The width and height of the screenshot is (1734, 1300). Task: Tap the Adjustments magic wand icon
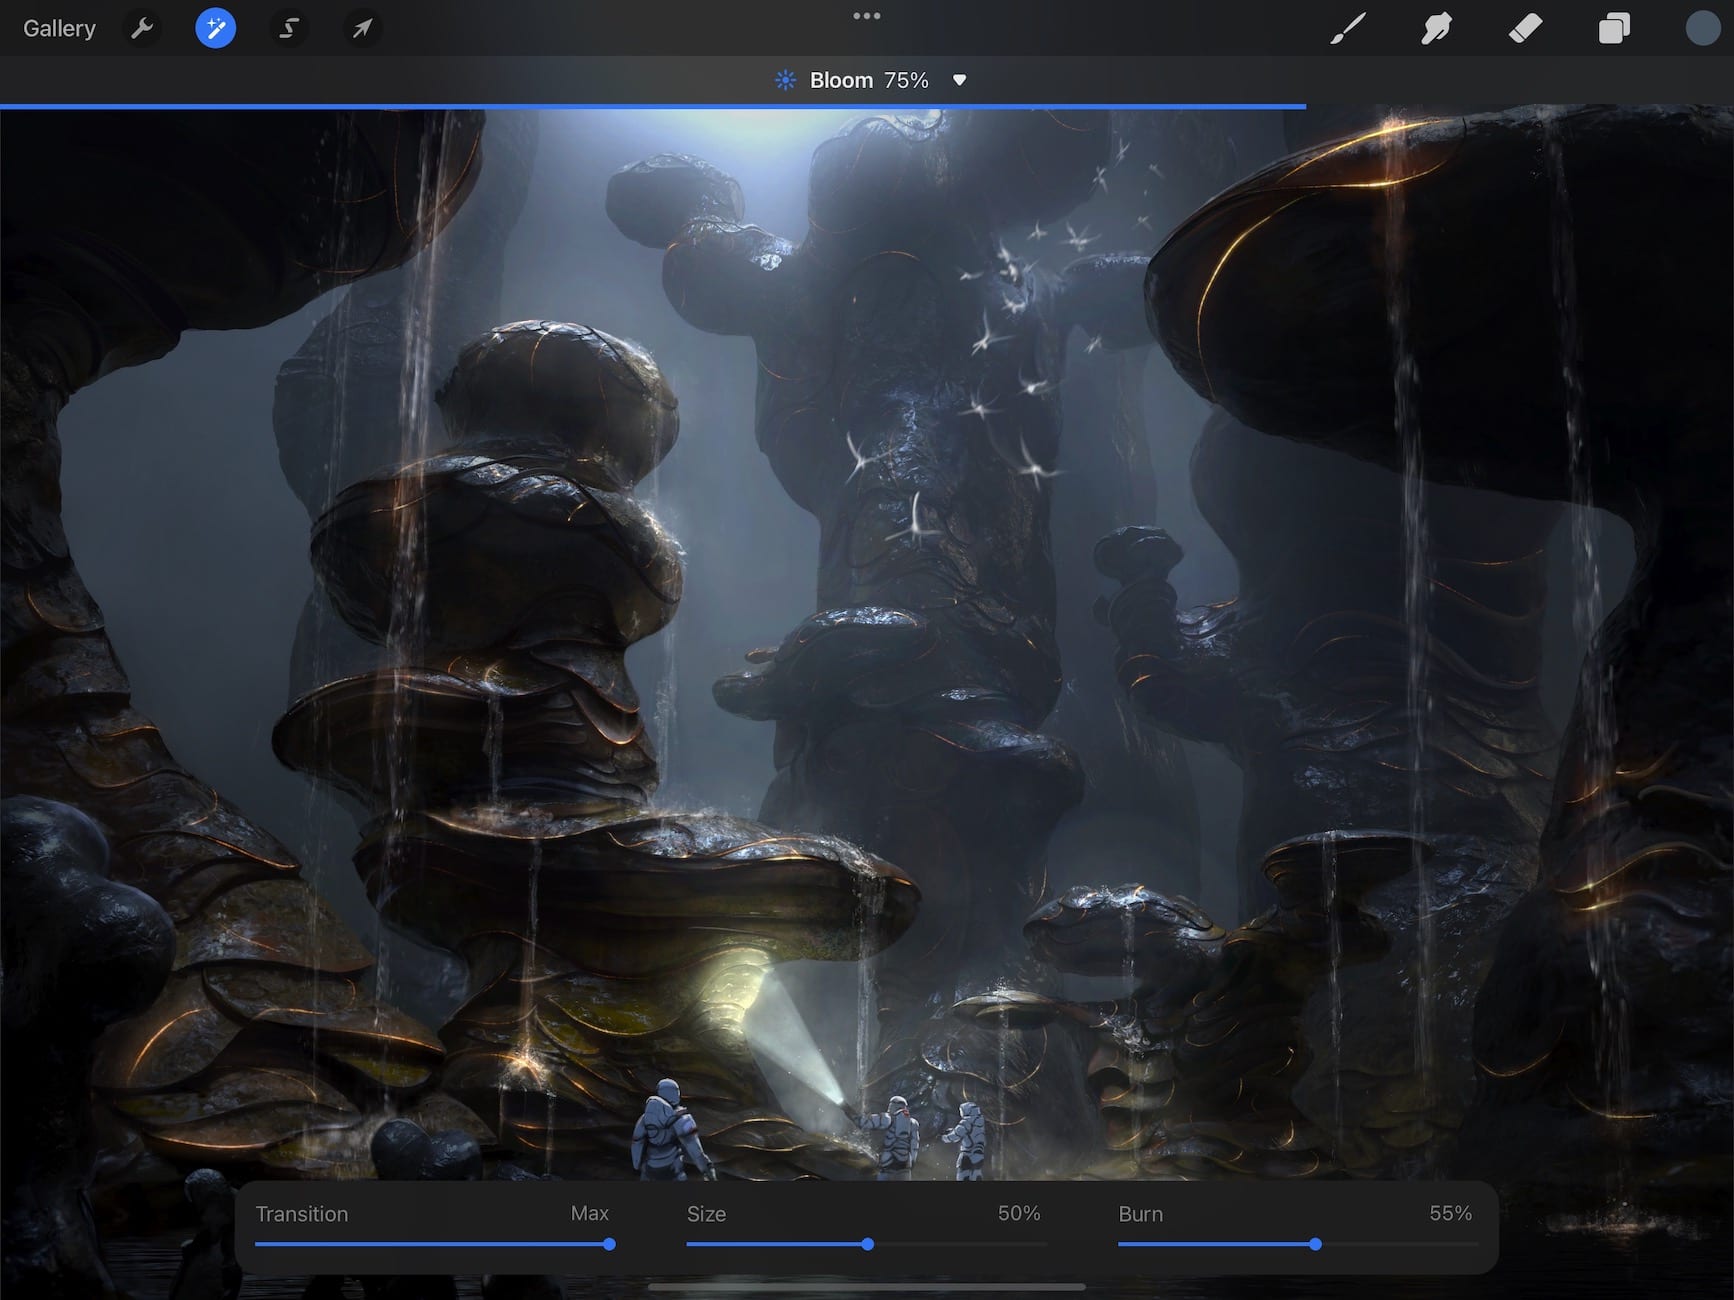[215, 28]
